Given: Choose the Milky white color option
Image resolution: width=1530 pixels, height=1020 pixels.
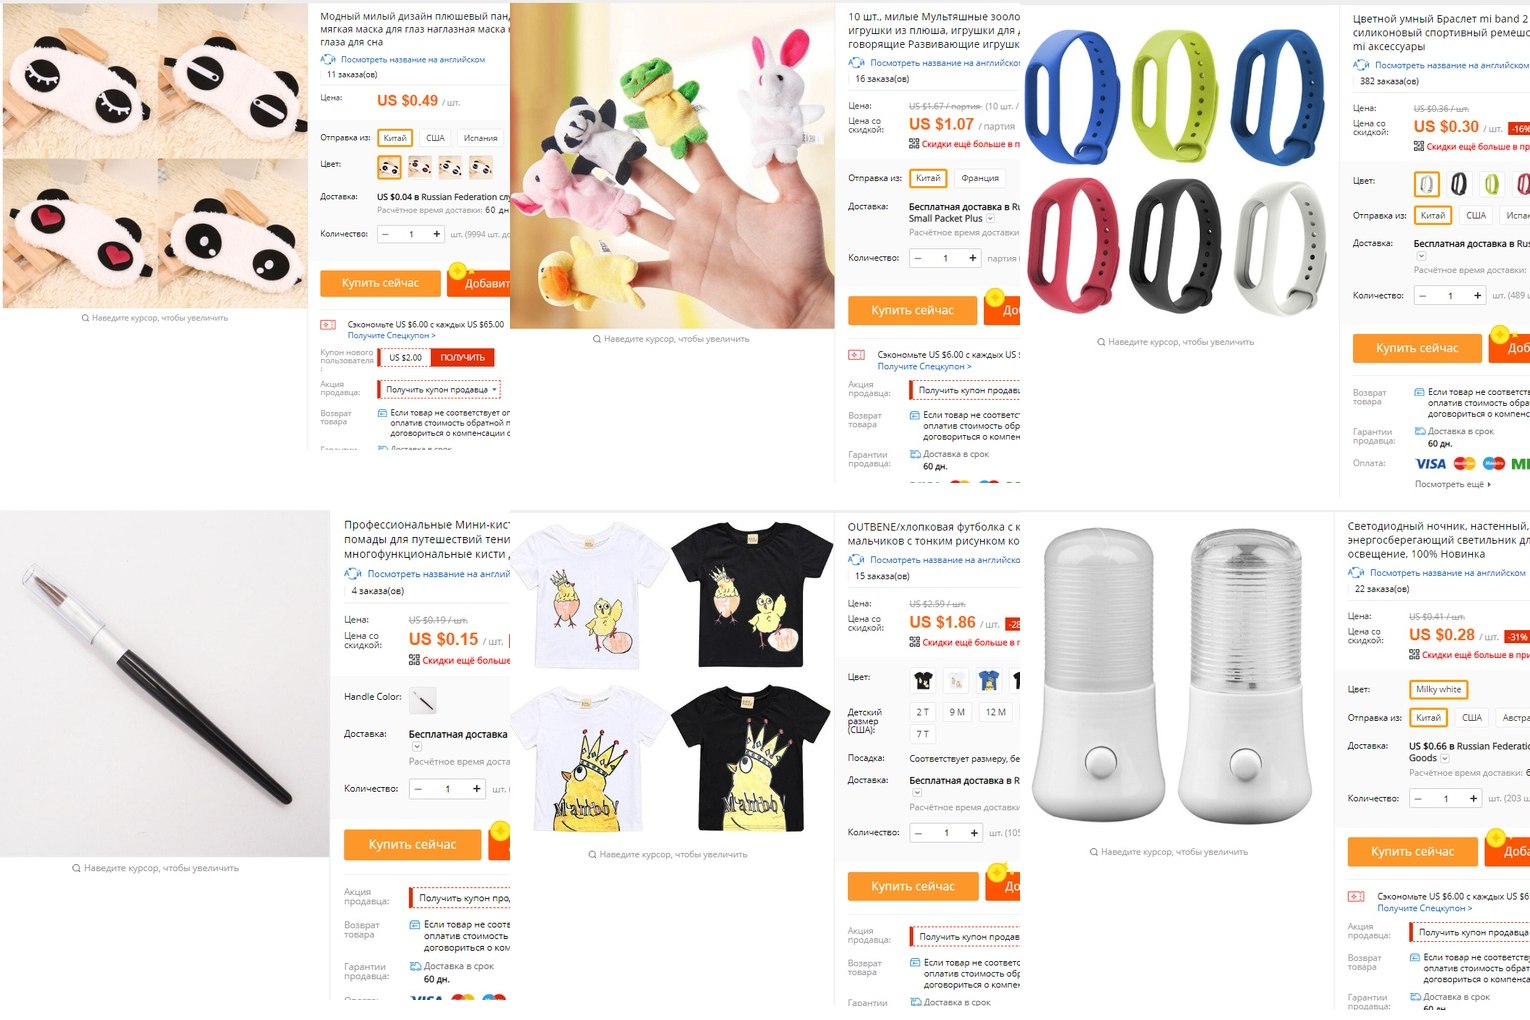Looking at the screenshot, I should click(1438, 690).
